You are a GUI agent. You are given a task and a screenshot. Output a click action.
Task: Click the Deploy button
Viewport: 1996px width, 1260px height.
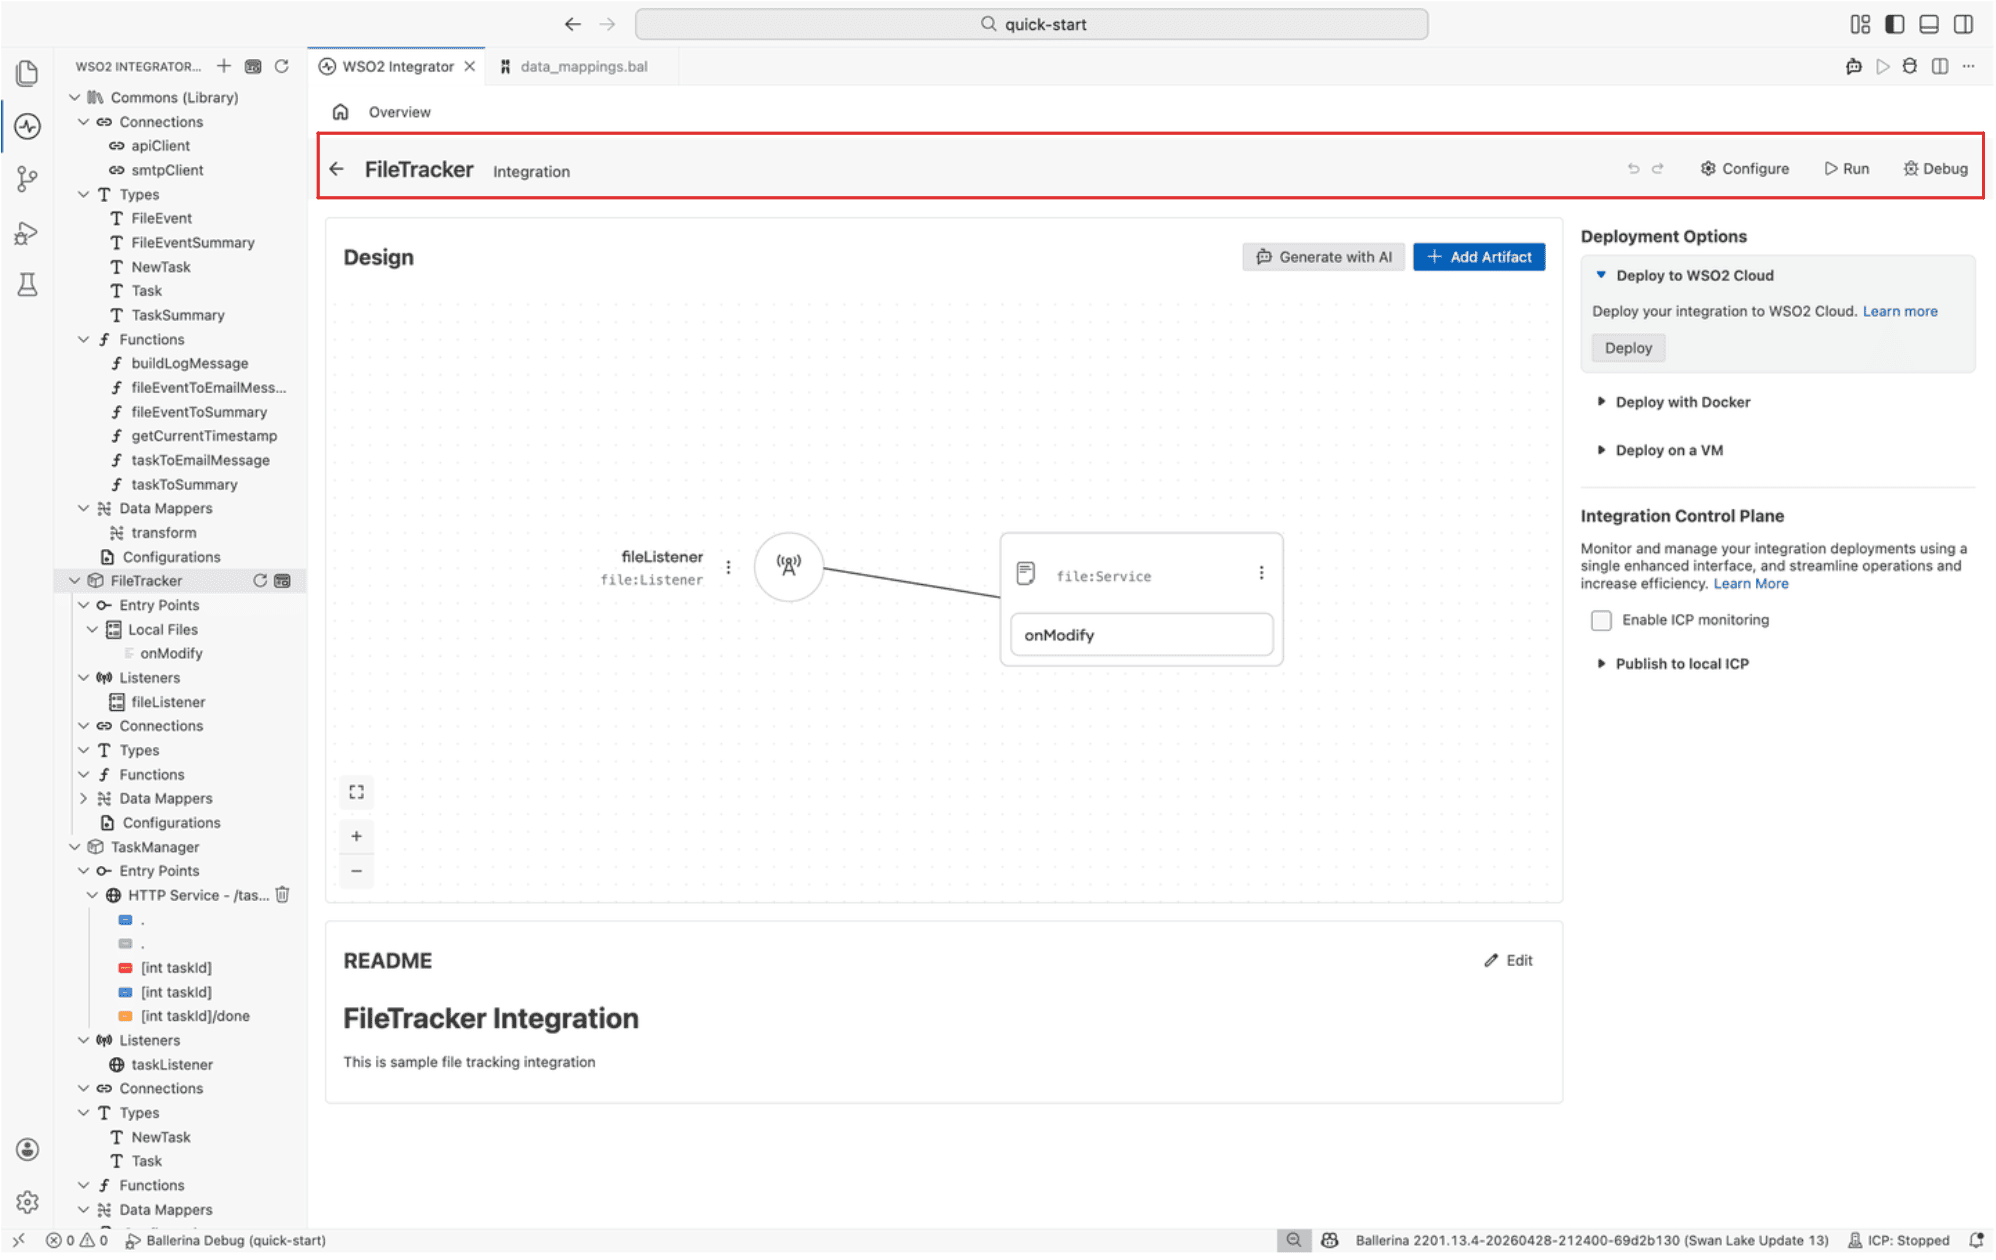pyautogui.click(x=1628, y=348)
